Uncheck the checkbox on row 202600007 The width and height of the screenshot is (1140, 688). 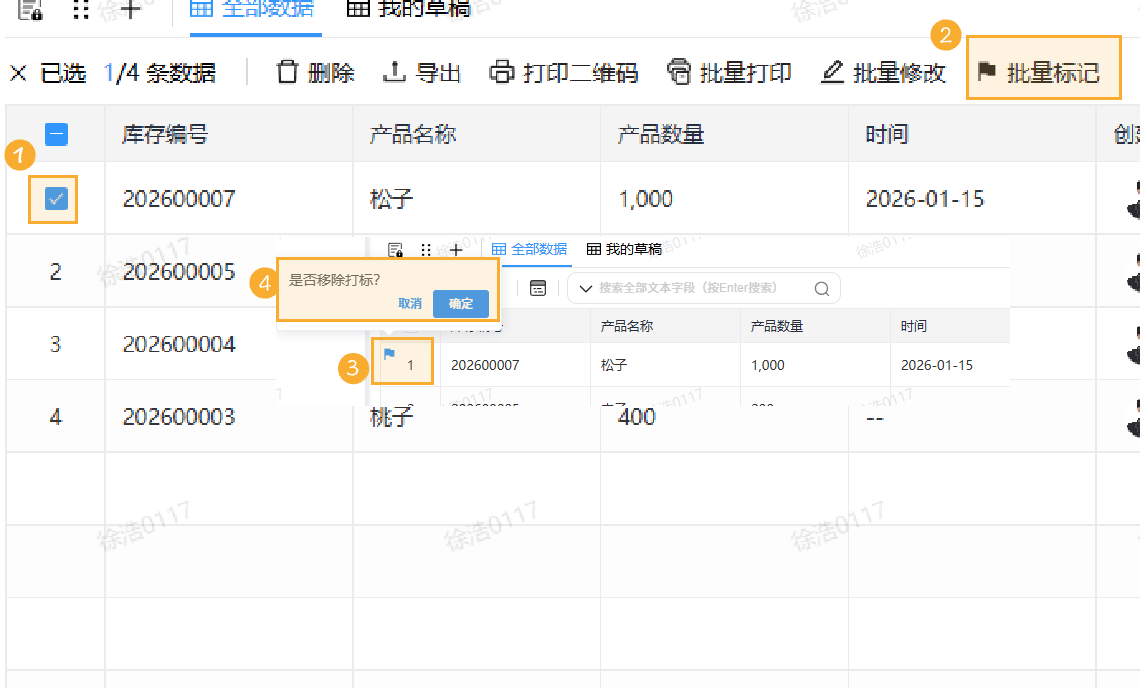point(55,198)
